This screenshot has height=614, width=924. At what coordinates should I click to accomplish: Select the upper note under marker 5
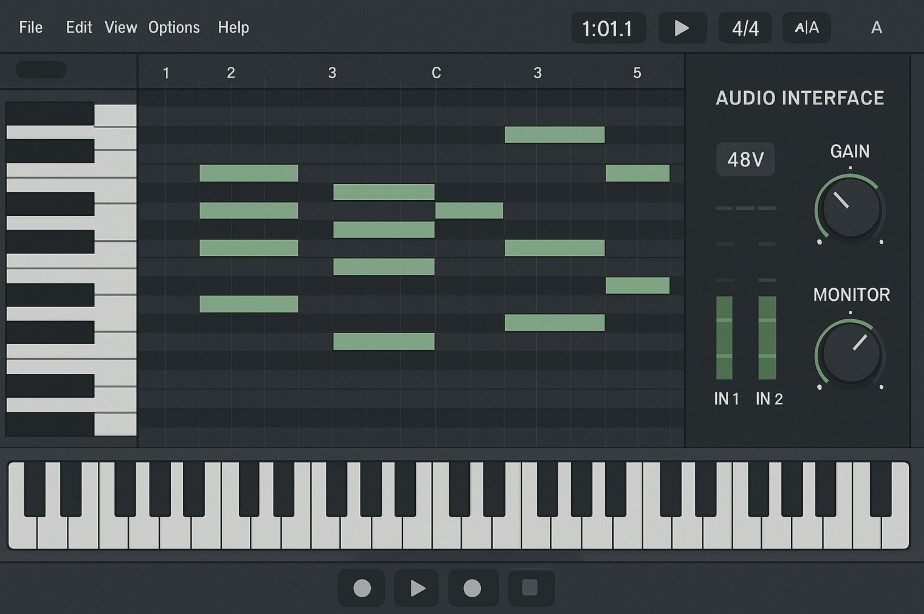point(638,173)
